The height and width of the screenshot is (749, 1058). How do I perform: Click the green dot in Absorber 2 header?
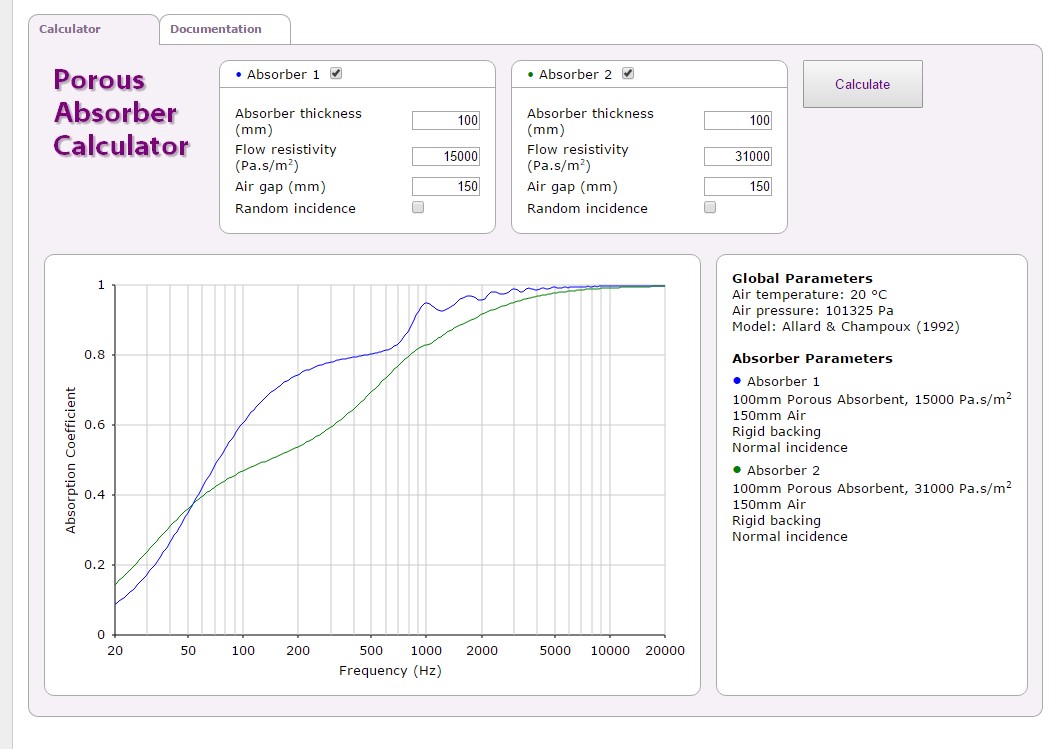click(530, 75)
